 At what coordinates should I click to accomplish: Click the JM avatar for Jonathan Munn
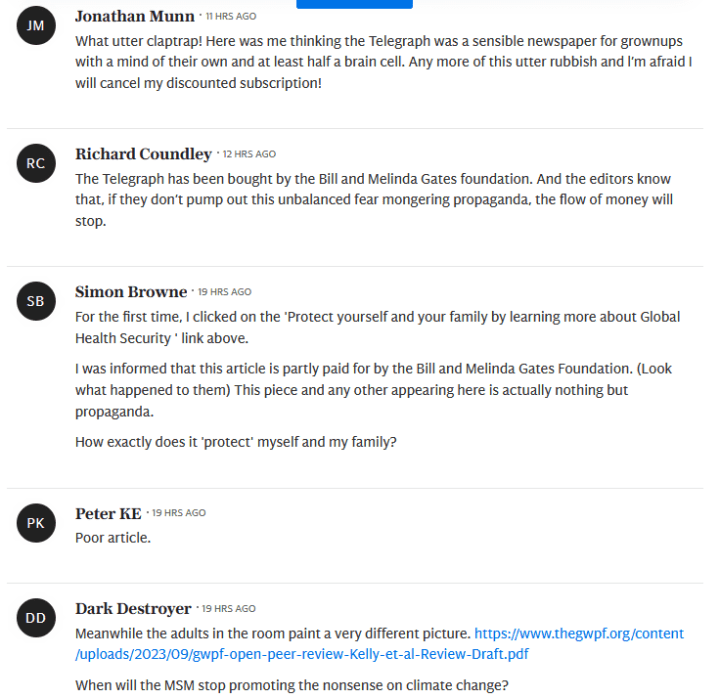pyautogui.click(x=36, y=25)
